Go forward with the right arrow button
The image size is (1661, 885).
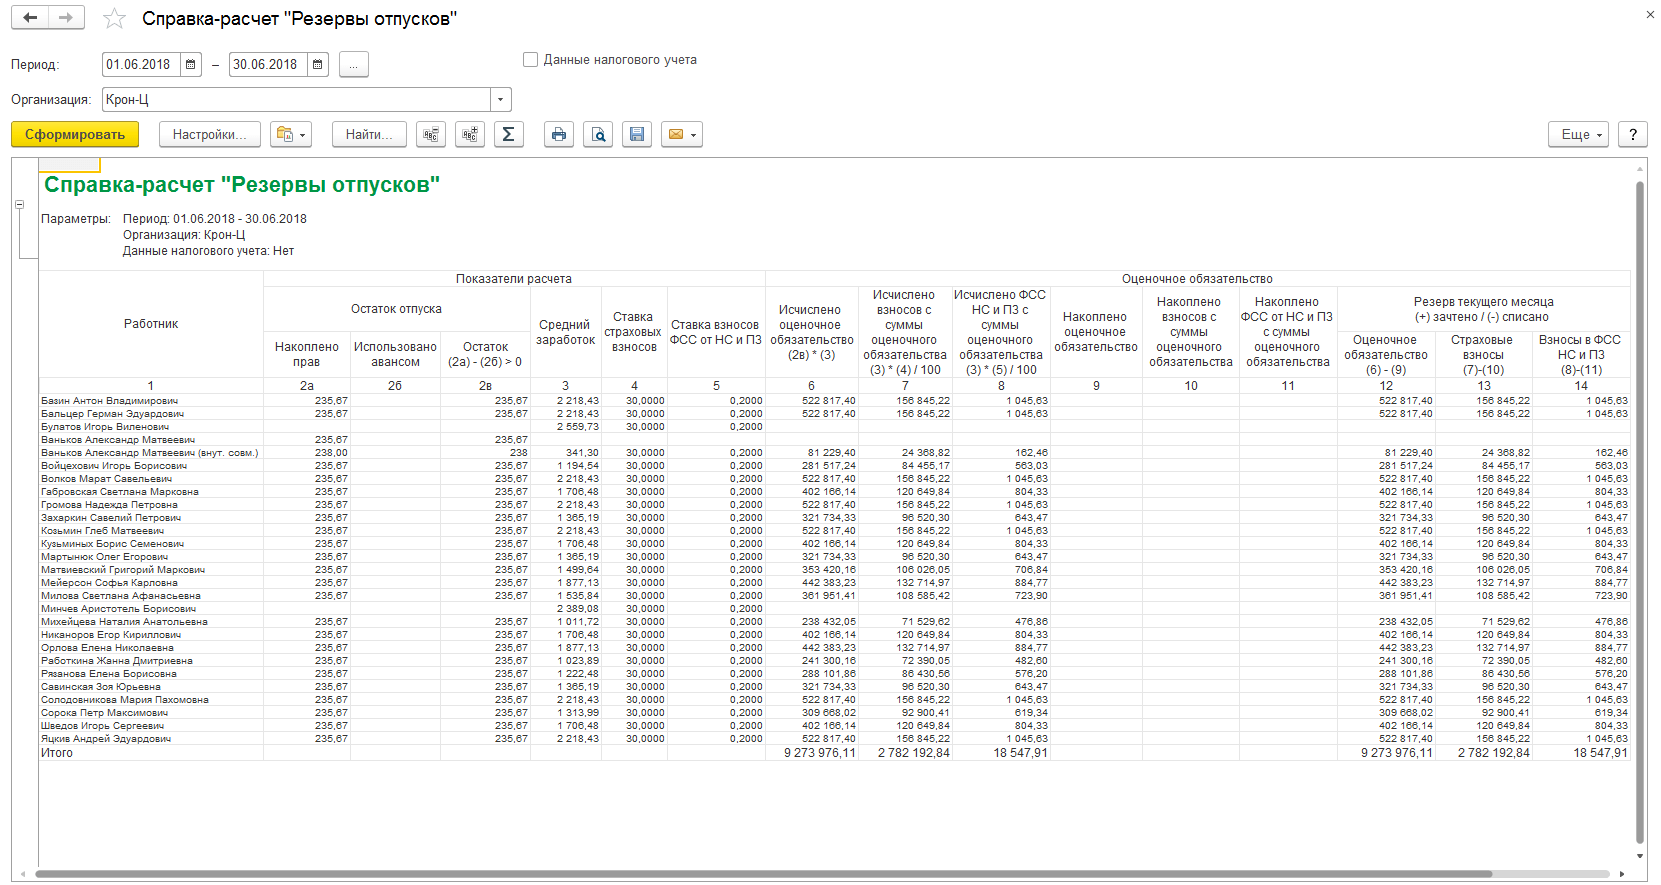66,18
